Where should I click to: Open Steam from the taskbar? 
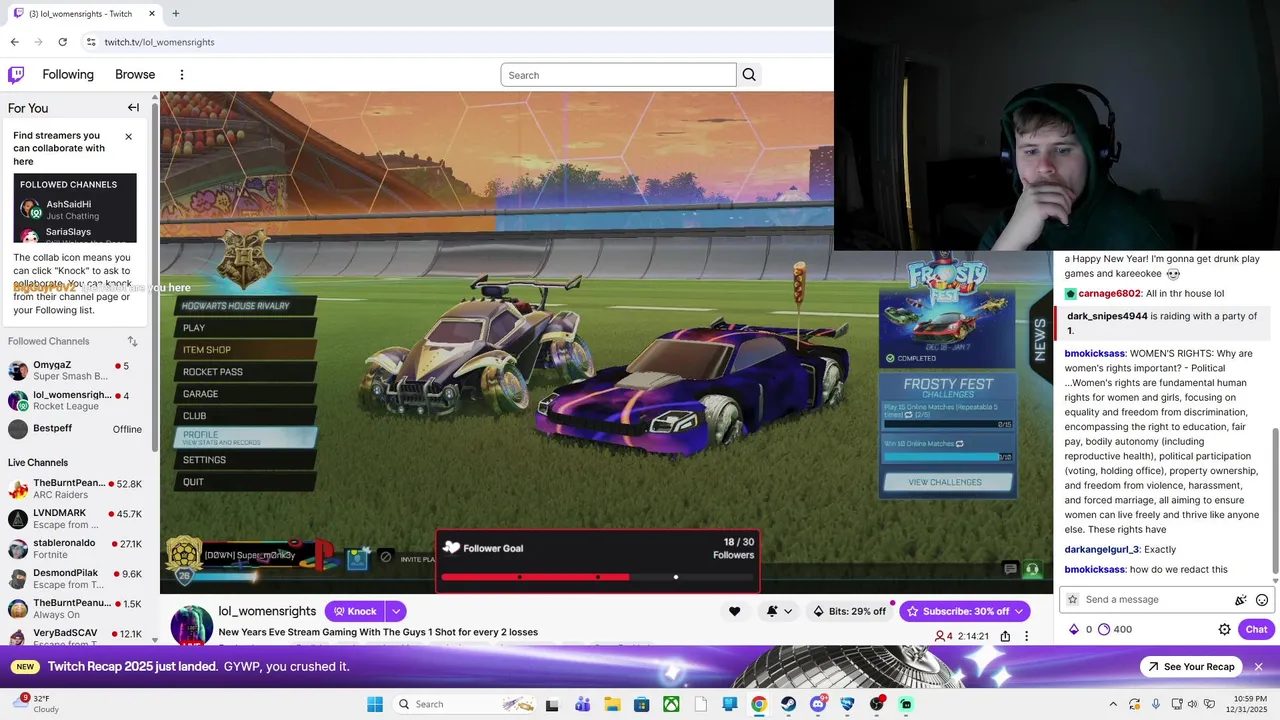coord(788,704)
